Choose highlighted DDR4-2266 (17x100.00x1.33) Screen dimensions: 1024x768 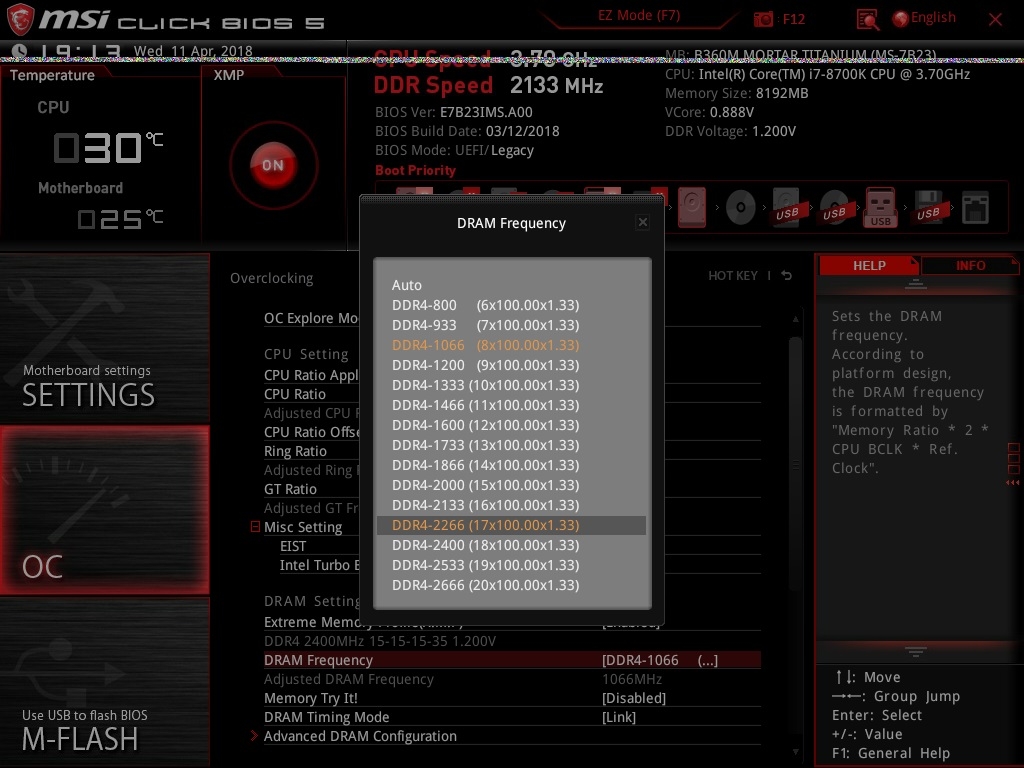coord(511,525)
